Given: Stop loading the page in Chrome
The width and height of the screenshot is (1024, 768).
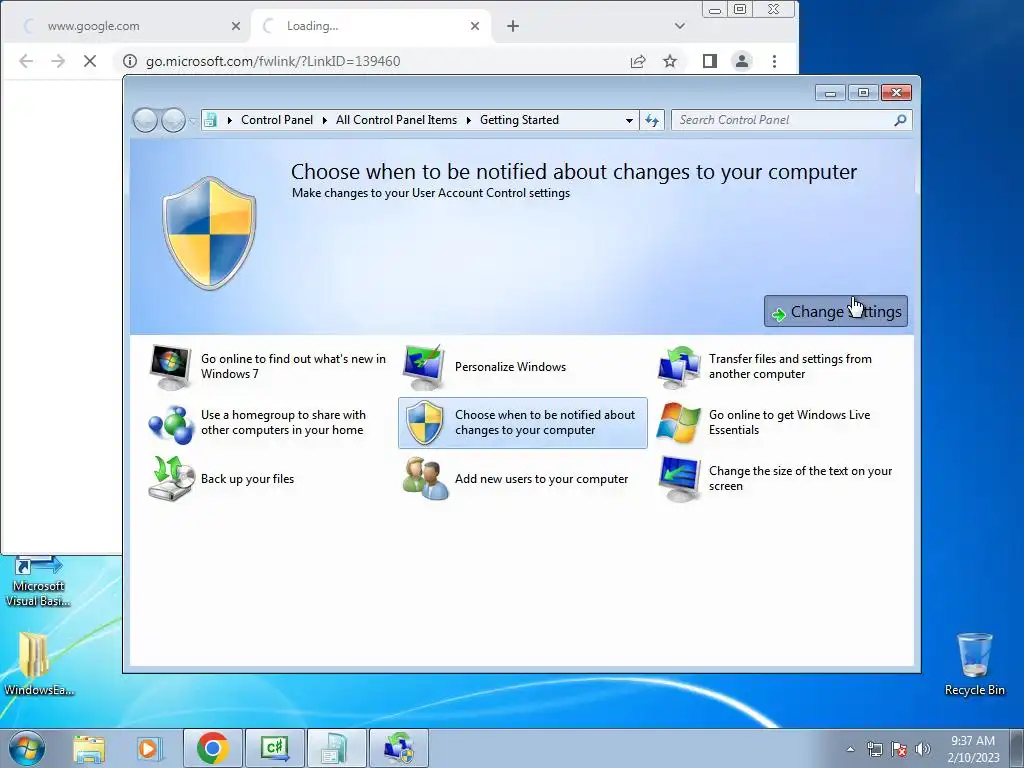Looking at the screenshot, I should 90,61.
